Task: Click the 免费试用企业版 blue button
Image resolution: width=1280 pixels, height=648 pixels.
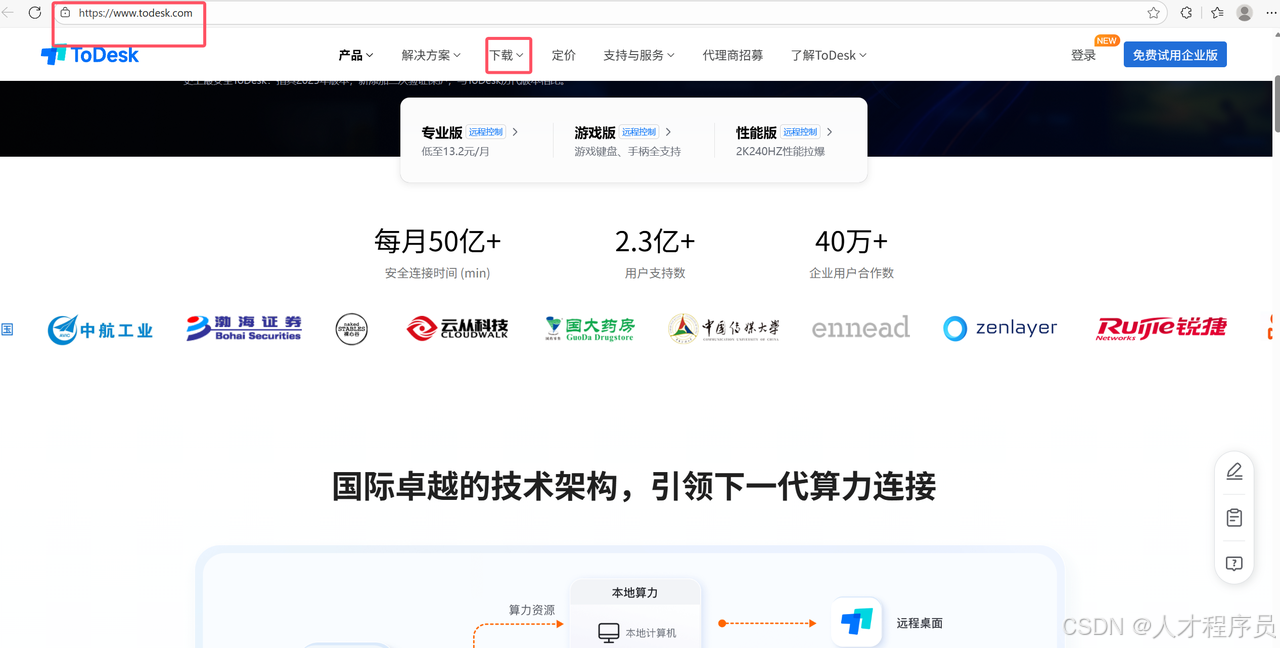Action: [x=1175, y=54]
